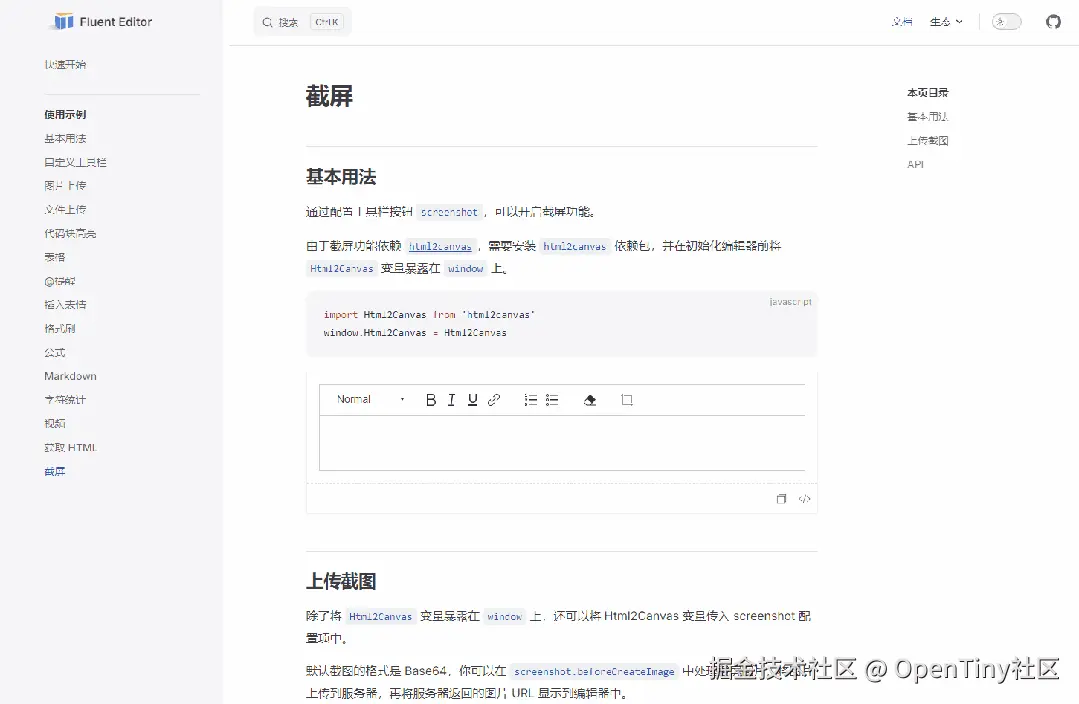1079x704 pixels.
Task: Open the GitHub repository icon
Action: (1053, 21)
